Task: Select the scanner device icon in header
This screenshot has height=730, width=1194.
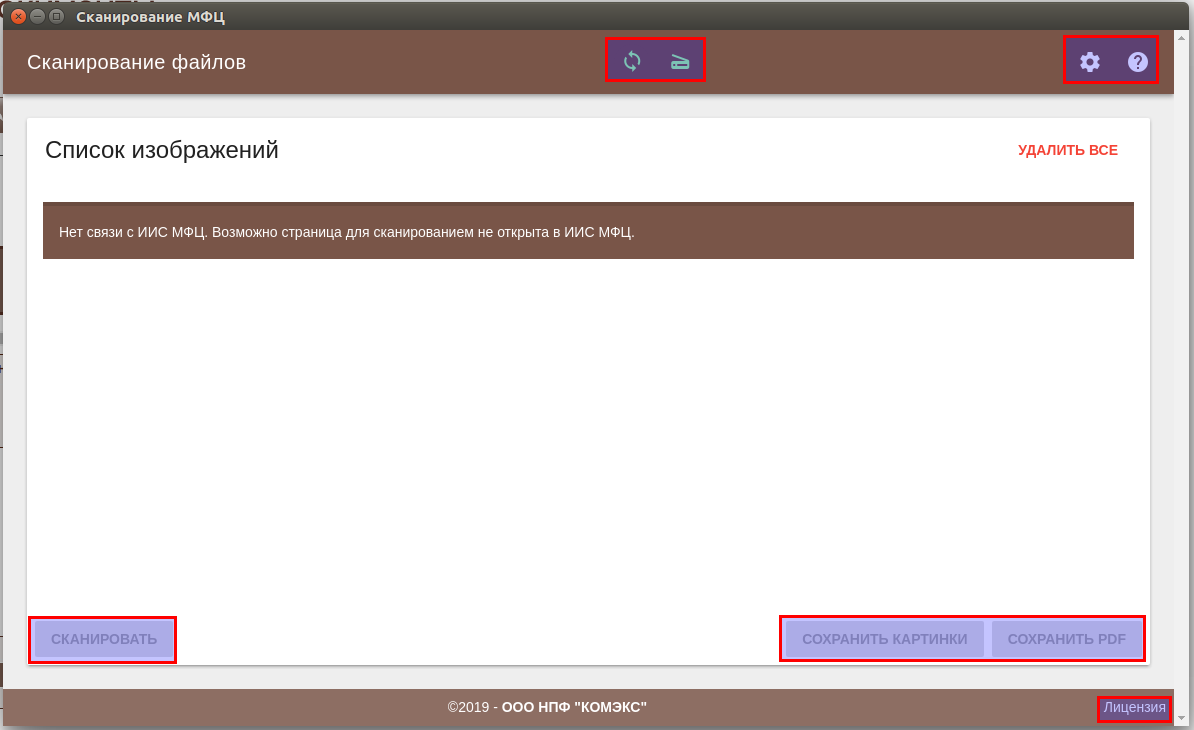Action: [680, 61]
